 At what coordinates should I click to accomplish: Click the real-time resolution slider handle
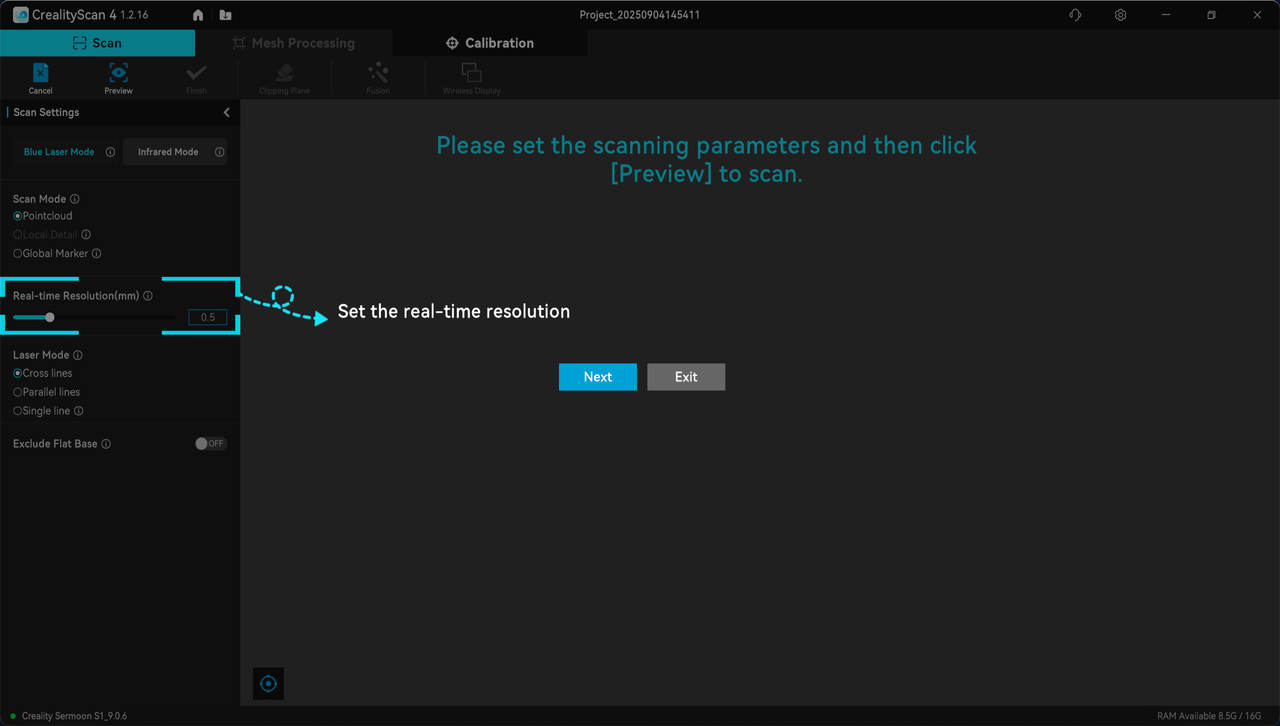[50, 317]
